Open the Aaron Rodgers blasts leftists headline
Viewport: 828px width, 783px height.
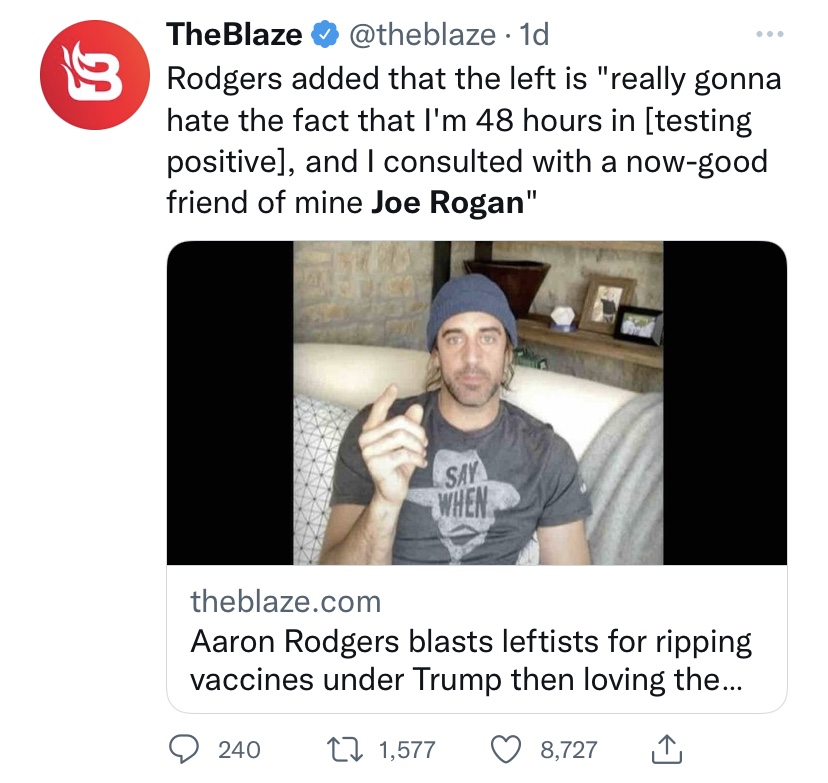(x=470, y=641)
